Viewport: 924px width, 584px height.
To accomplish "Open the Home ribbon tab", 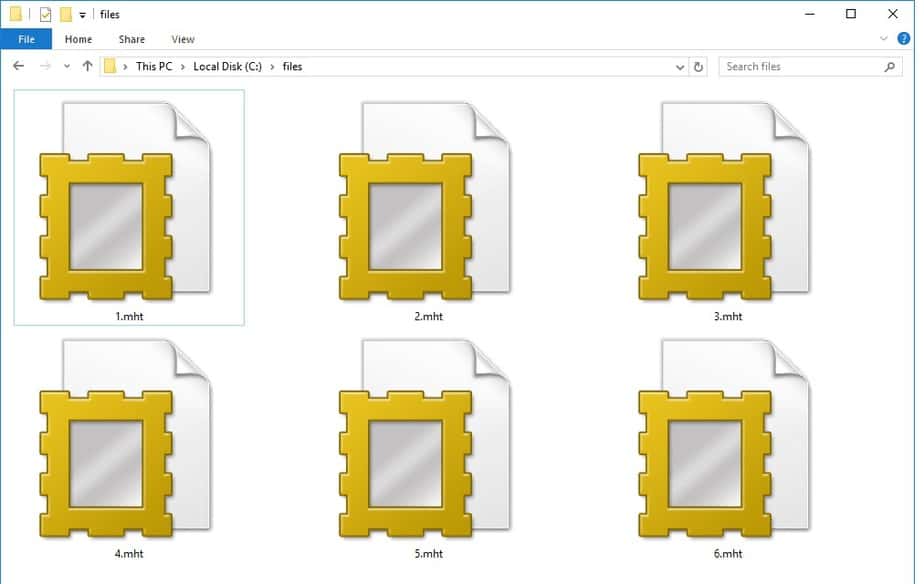I will tap(78, 39).
